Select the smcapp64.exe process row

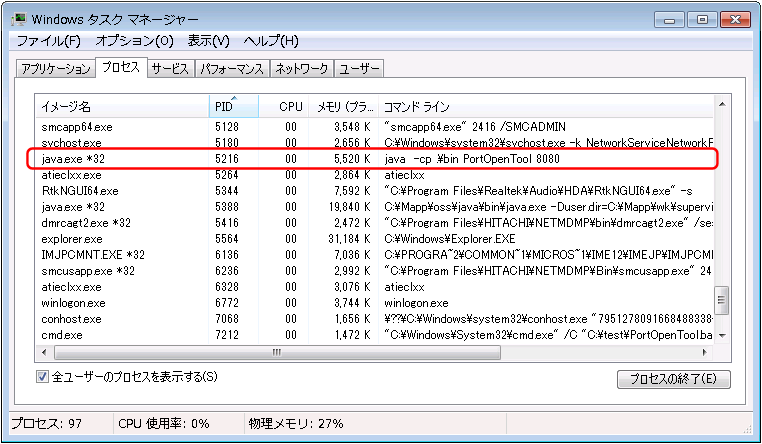point(374,127)
